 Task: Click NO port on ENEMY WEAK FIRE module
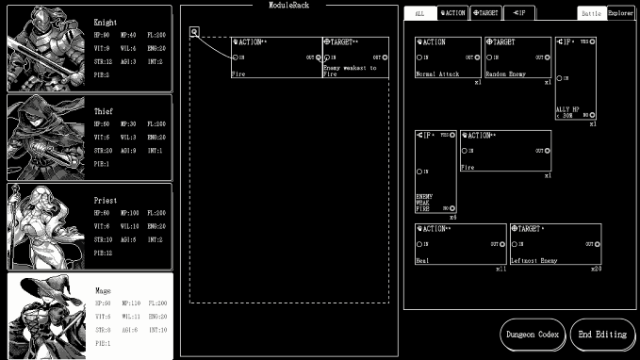pos(452,208)
